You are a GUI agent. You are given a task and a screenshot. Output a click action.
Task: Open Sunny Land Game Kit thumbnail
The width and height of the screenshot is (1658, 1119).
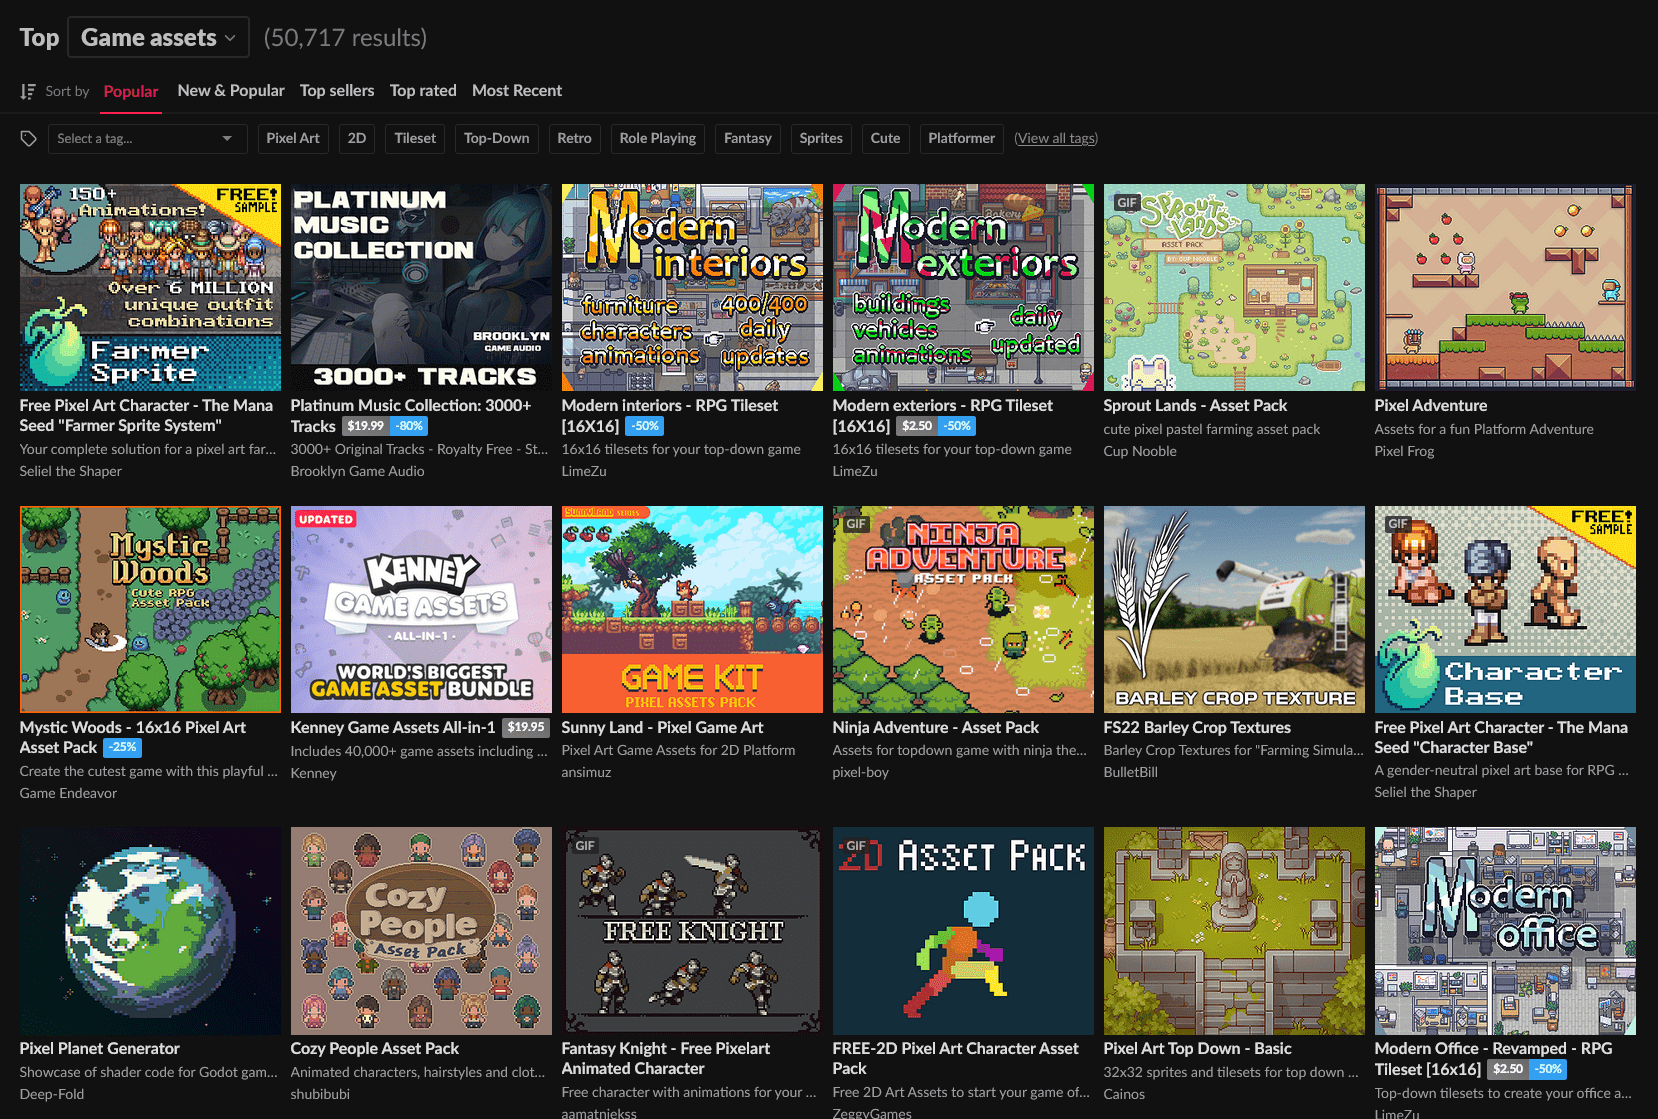point(692,609)
